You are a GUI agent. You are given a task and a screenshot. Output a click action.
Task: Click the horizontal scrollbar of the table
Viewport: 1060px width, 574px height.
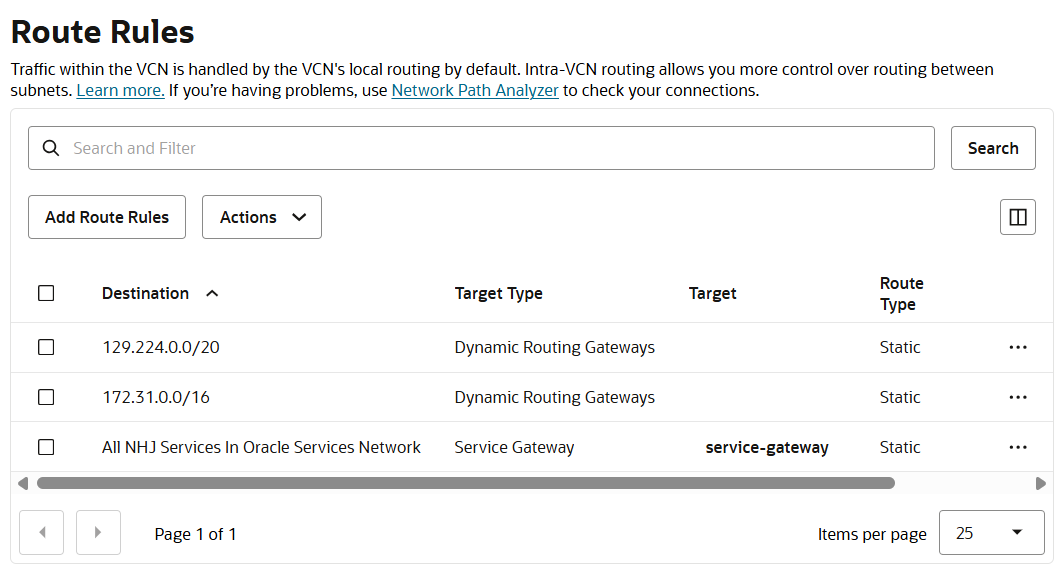tap(465, 483)
